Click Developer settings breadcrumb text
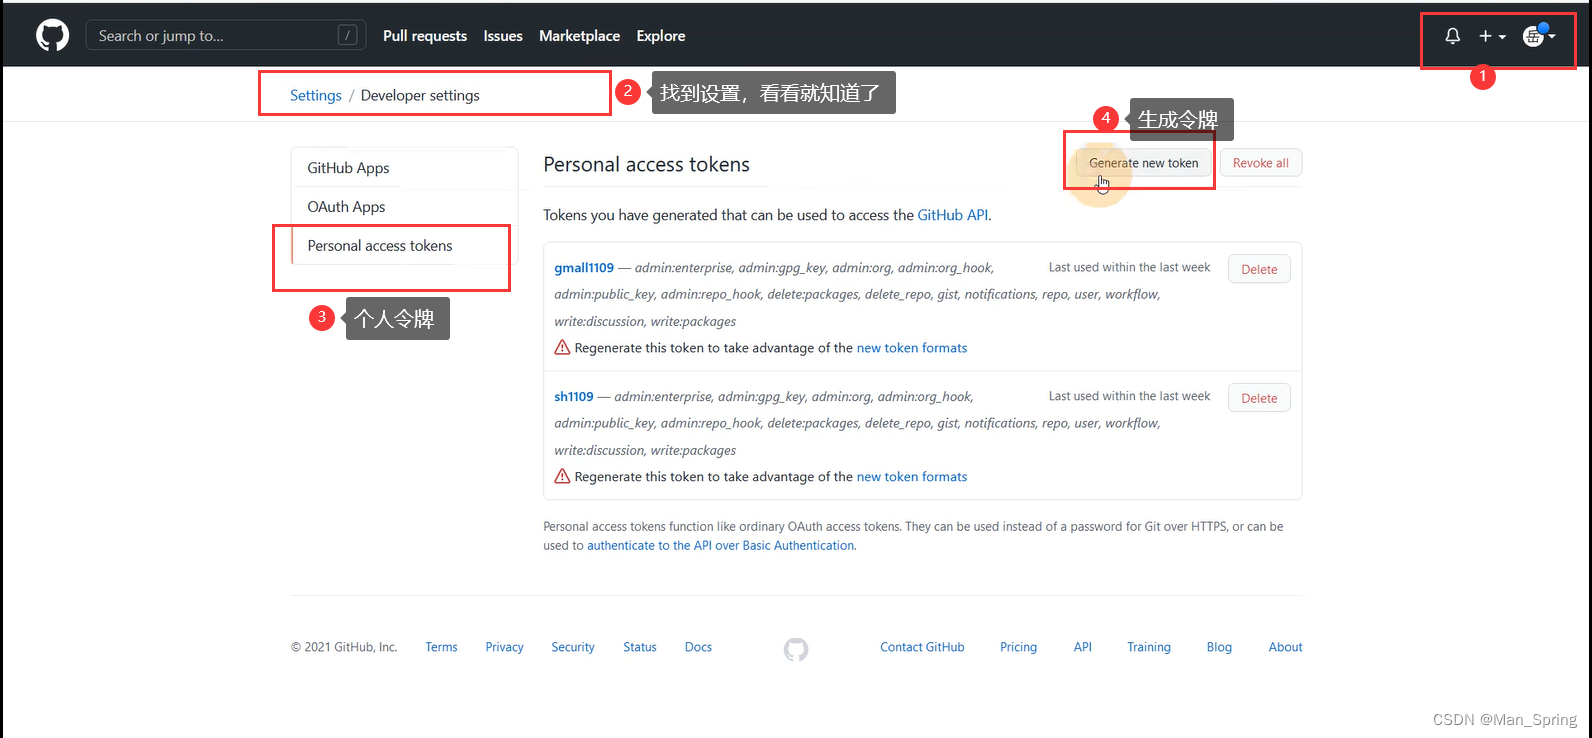Viewport: 1592px width, 738px height. point(420,95)
